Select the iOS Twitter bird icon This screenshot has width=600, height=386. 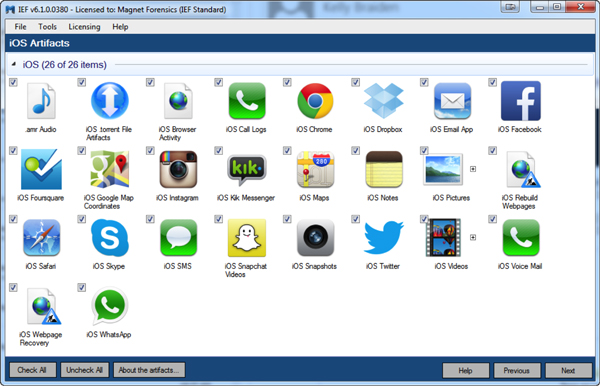coord(383,238)
